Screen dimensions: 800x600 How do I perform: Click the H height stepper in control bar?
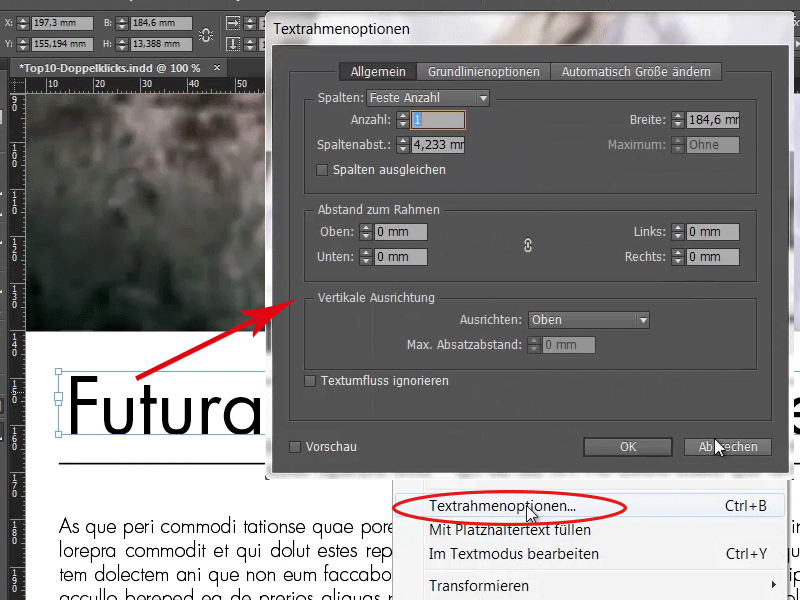pos(121,44)
